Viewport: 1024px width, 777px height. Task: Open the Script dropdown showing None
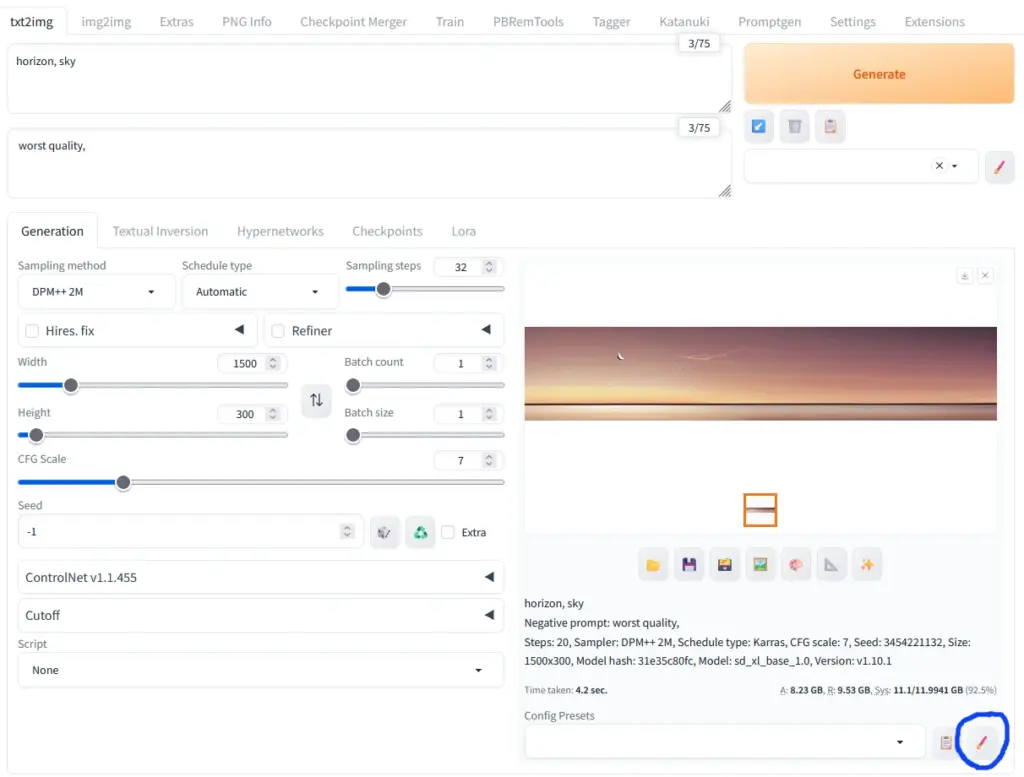(x=261, y=670)
